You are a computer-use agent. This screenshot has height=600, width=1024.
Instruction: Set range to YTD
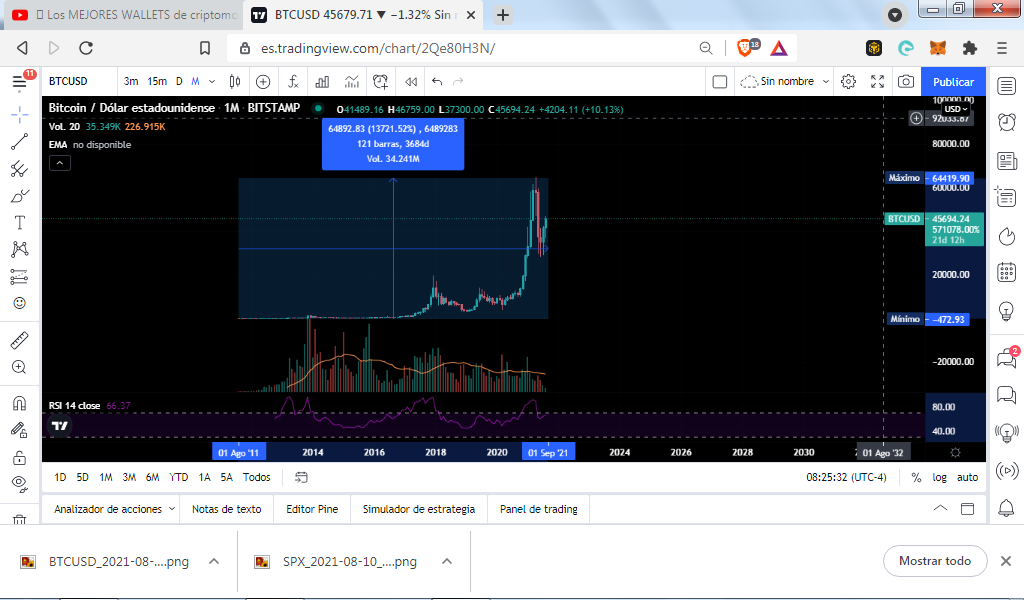pos(178,477)
